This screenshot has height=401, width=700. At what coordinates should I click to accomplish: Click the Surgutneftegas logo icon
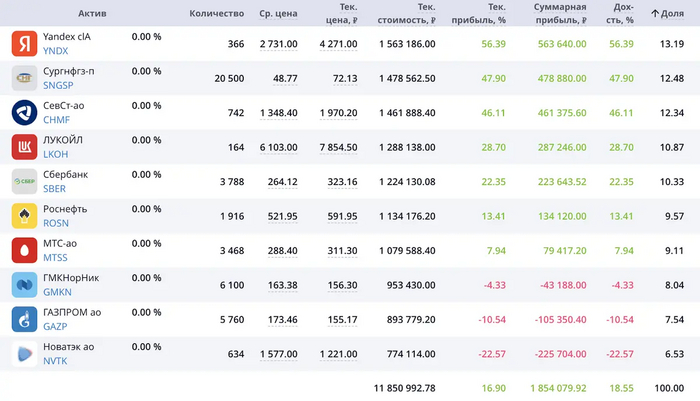[x=24, y=79]
